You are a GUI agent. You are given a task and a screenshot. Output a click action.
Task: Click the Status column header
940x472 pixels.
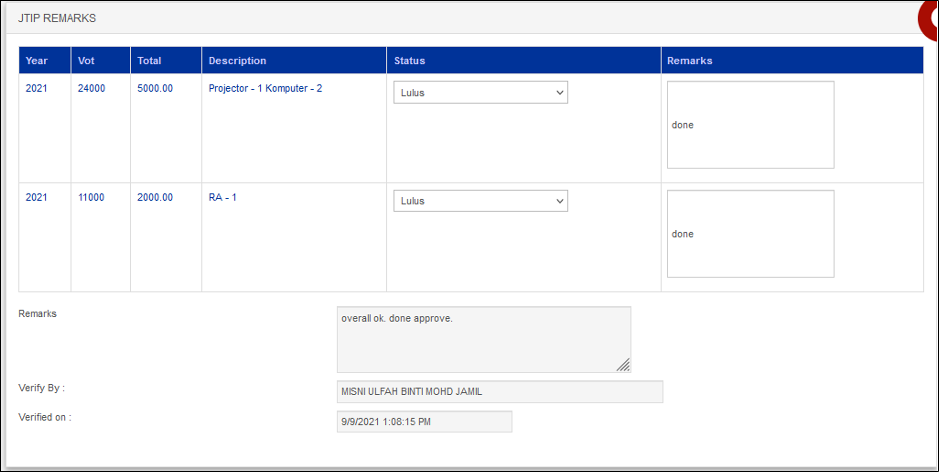coord(410,61)
